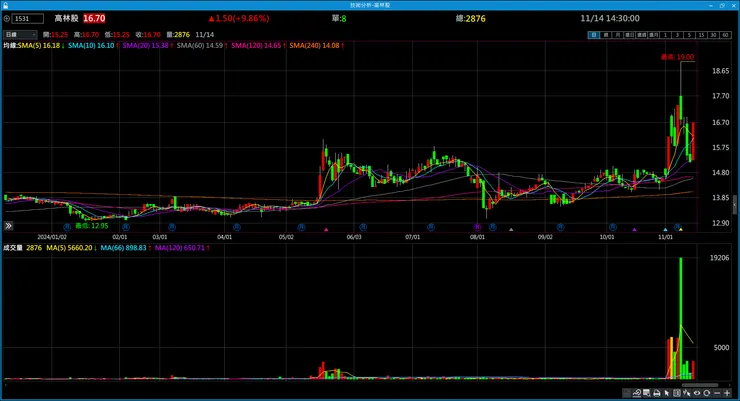740x401 pixels.
Task: Select the 5 minute period tab
Action: [x=689, y=35]
